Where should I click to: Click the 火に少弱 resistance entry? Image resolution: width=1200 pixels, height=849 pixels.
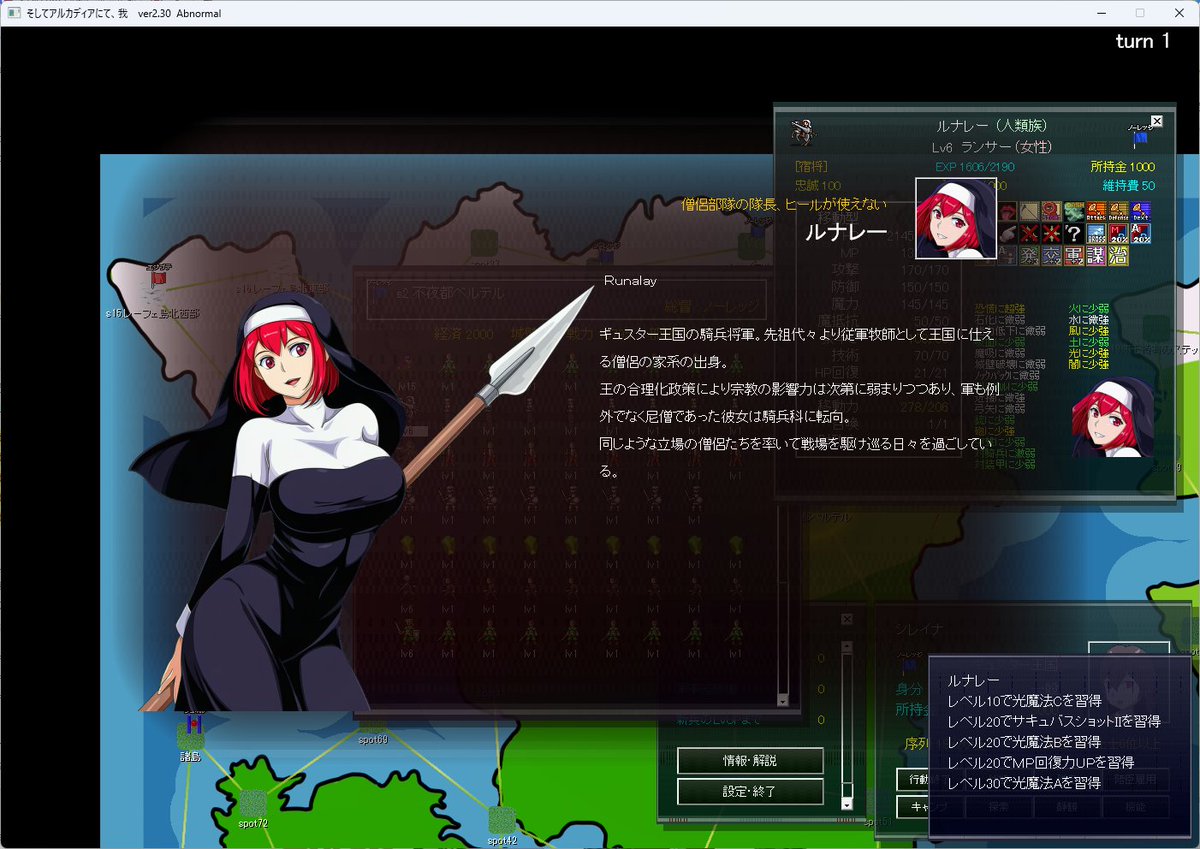1089,309
